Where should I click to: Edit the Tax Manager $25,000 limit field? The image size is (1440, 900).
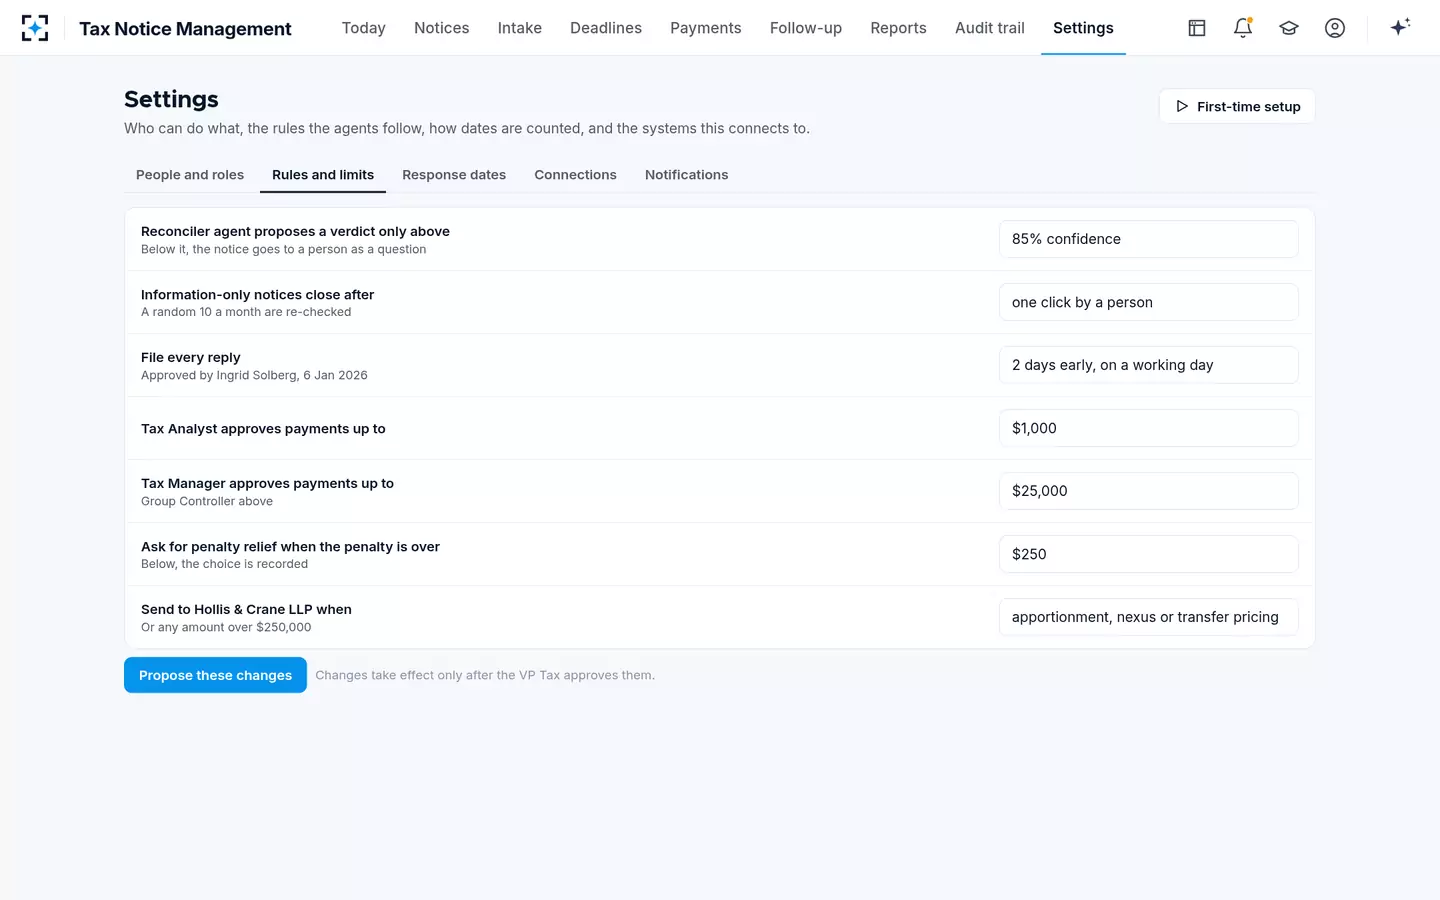[x=1148, y=491]
